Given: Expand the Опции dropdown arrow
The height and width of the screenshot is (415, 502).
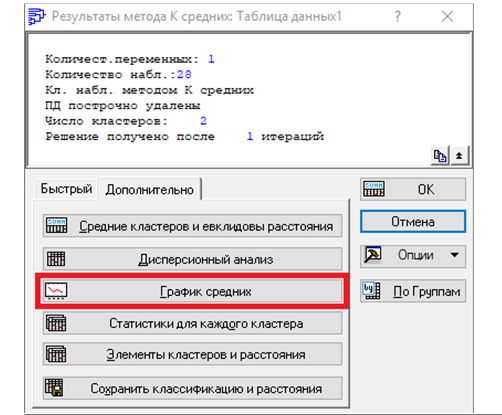Looking at the screenshot, I should pos(454,255).
